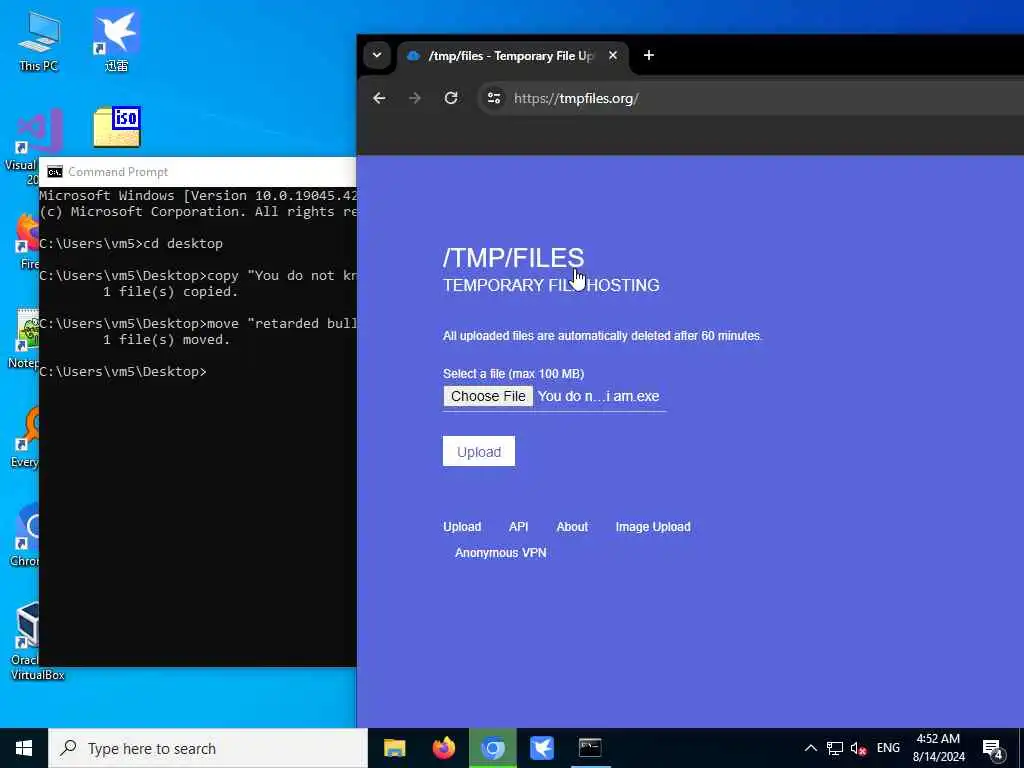Viewport: 1024px width, 768px height.
Task: Open the browser tab search dropdown
Action: 377,56
